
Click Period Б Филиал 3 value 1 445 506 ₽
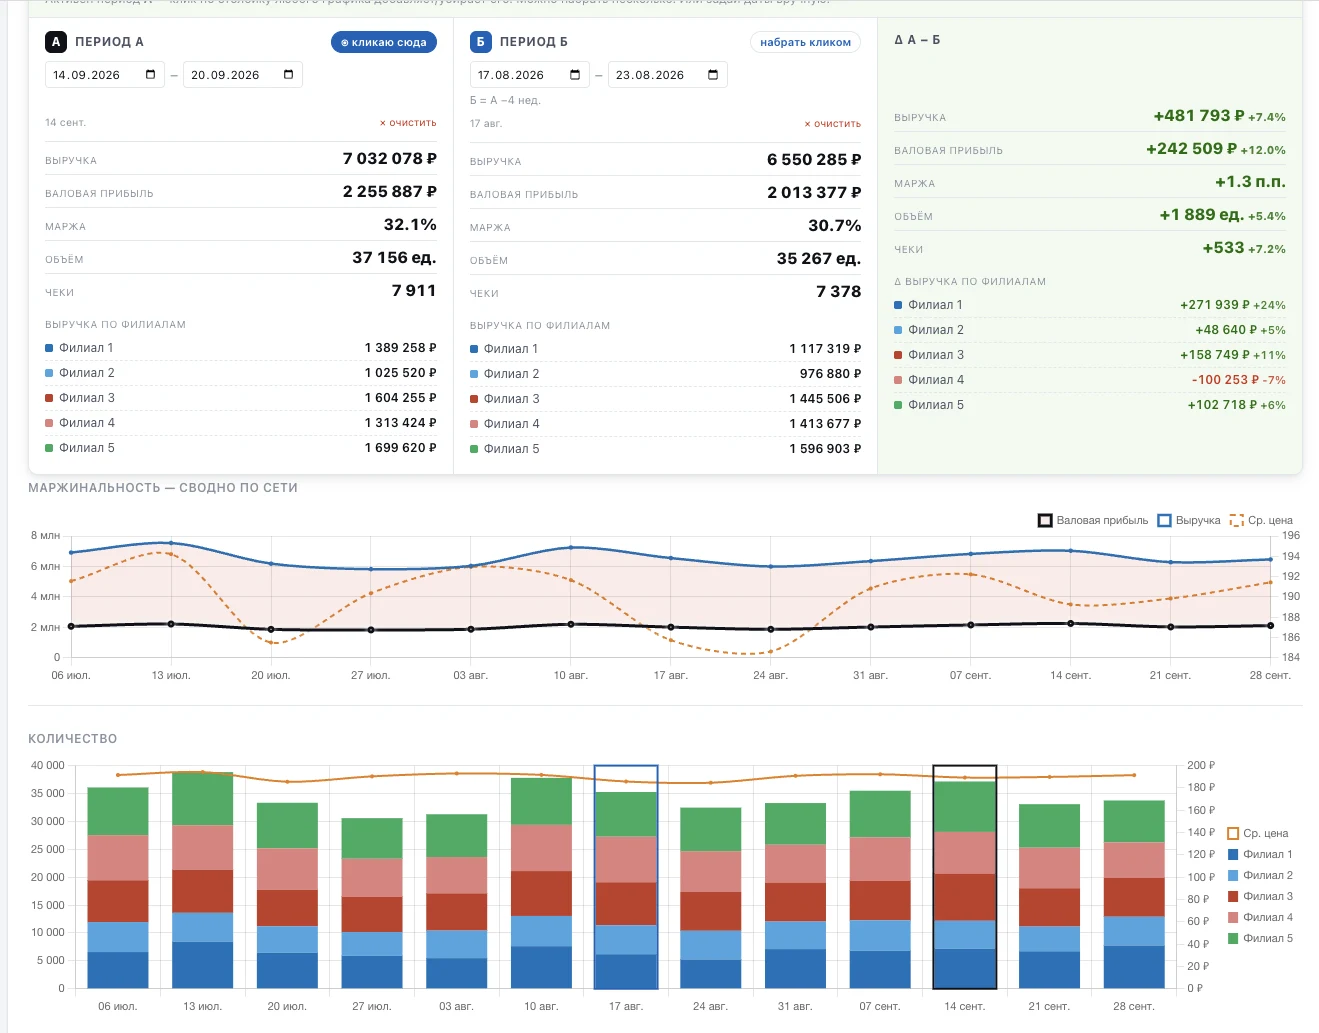pyautogui.click(x=825, y=399)
